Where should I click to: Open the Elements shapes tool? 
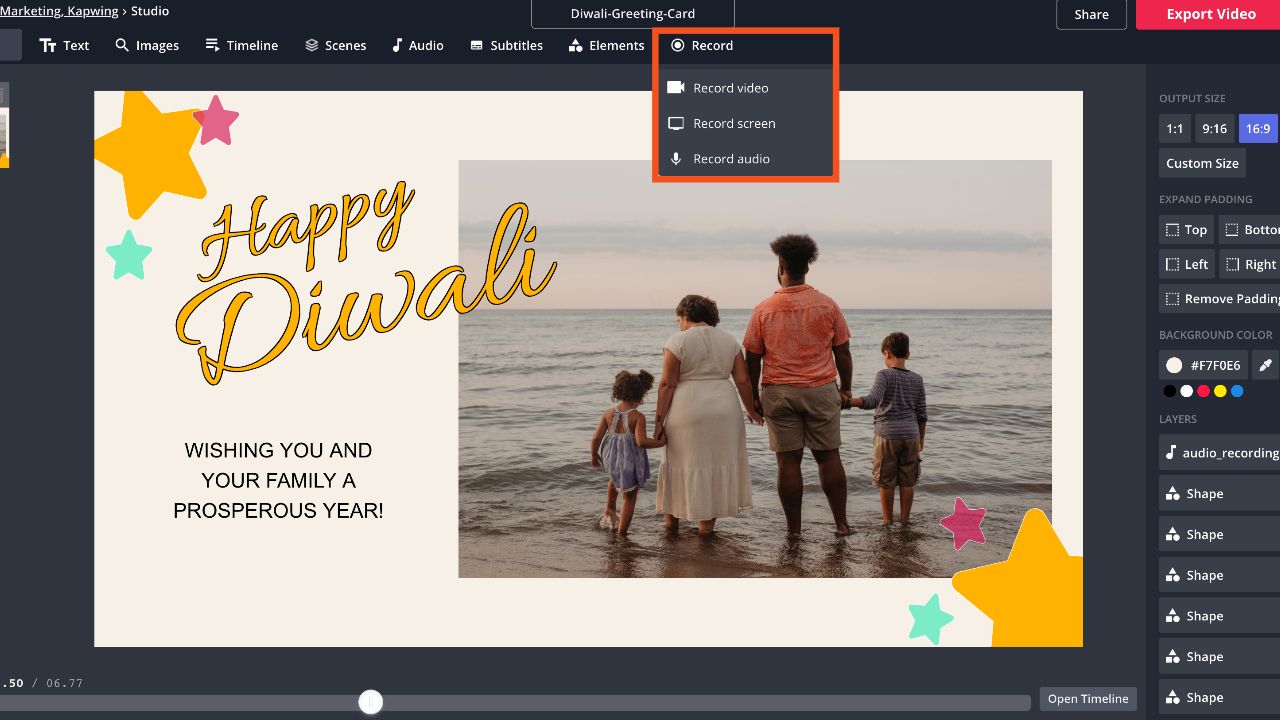pyautogui.click(x=575, y=45)
